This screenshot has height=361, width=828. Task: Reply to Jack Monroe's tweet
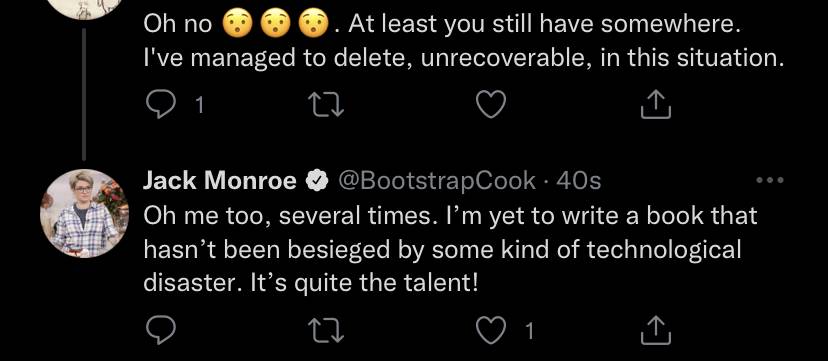point(160,330)
